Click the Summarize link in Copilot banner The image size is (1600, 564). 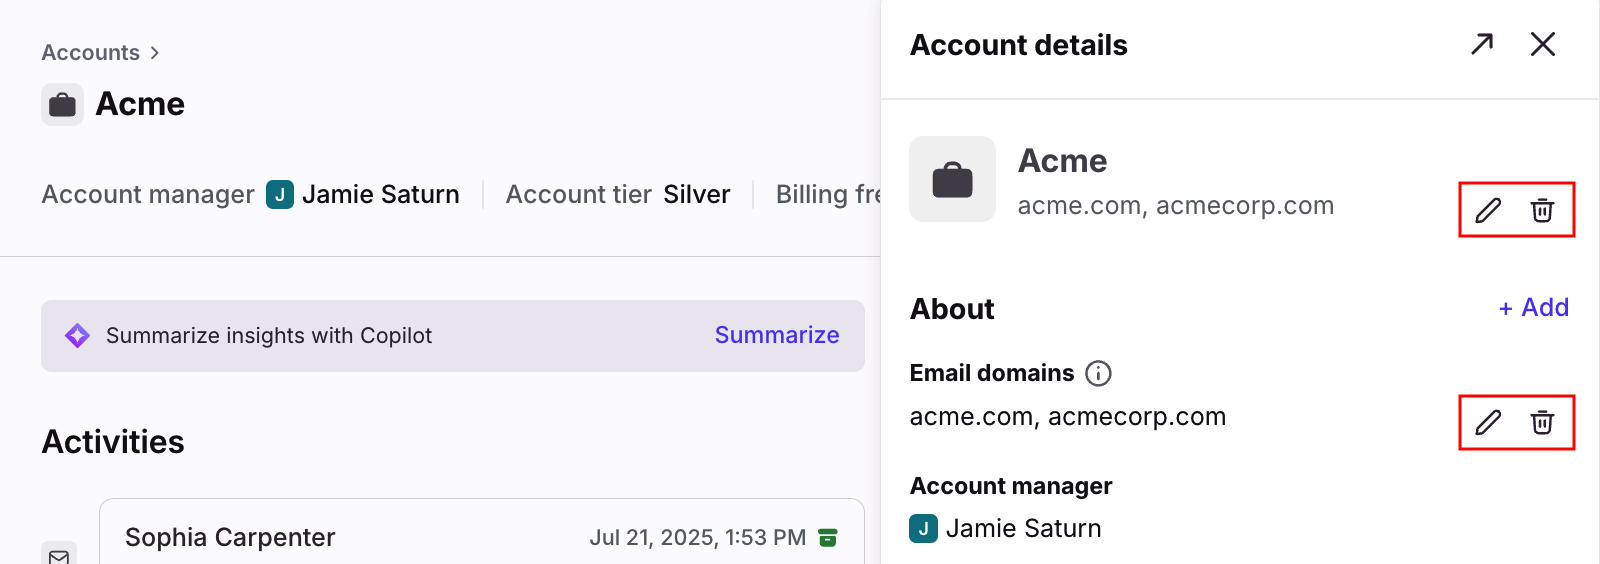[x=777, y=335]
